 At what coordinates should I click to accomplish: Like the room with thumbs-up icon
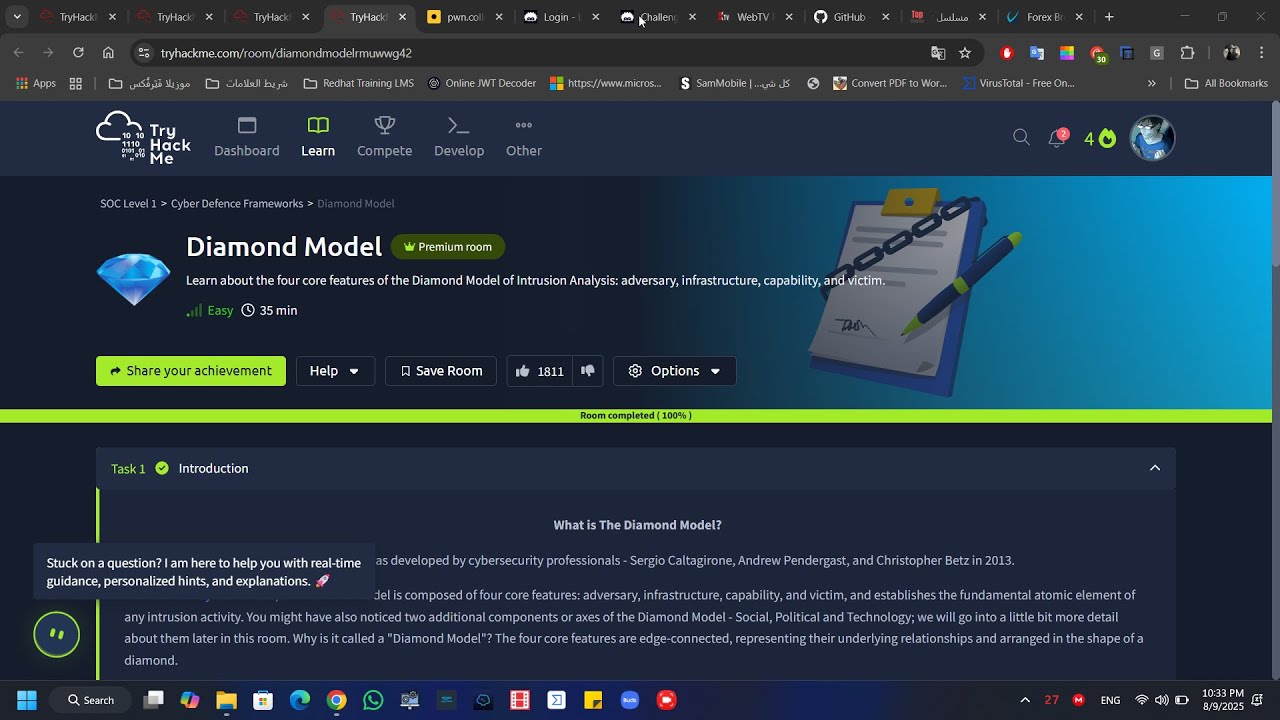click(x=523, y=371)
